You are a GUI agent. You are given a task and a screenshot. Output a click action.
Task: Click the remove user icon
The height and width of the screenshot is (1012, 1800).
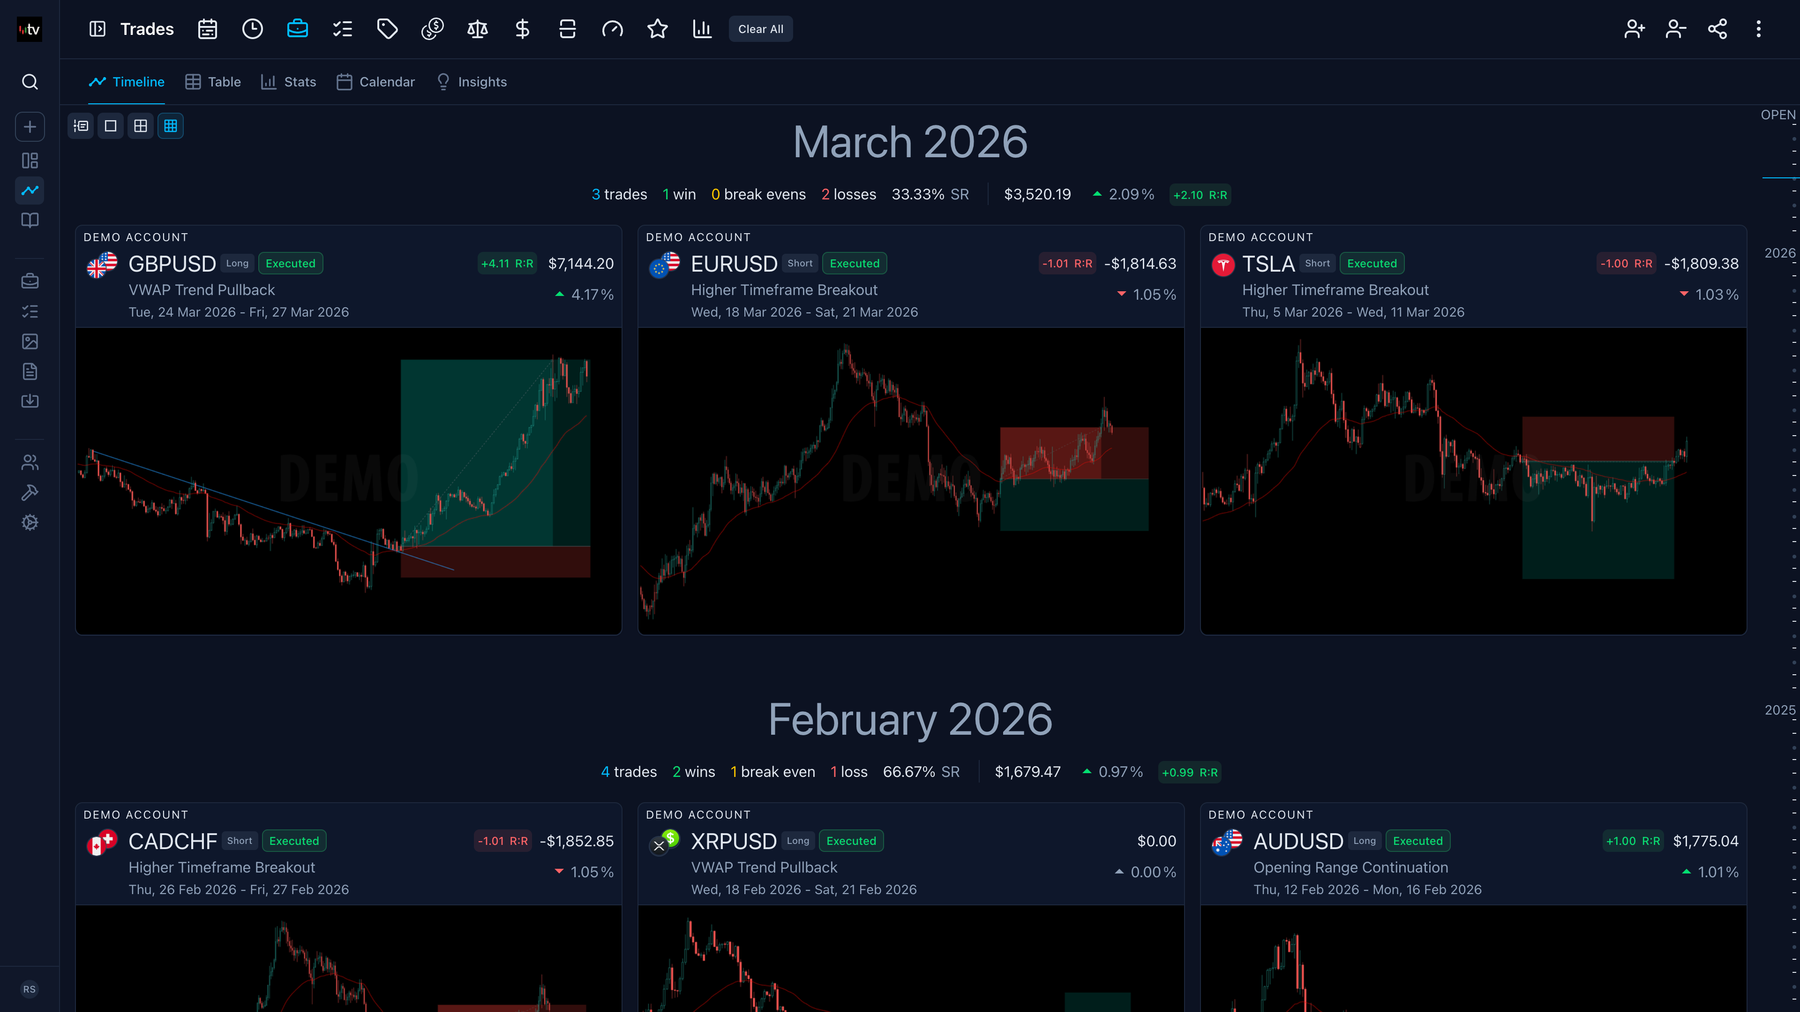[x=1676, y=29]
